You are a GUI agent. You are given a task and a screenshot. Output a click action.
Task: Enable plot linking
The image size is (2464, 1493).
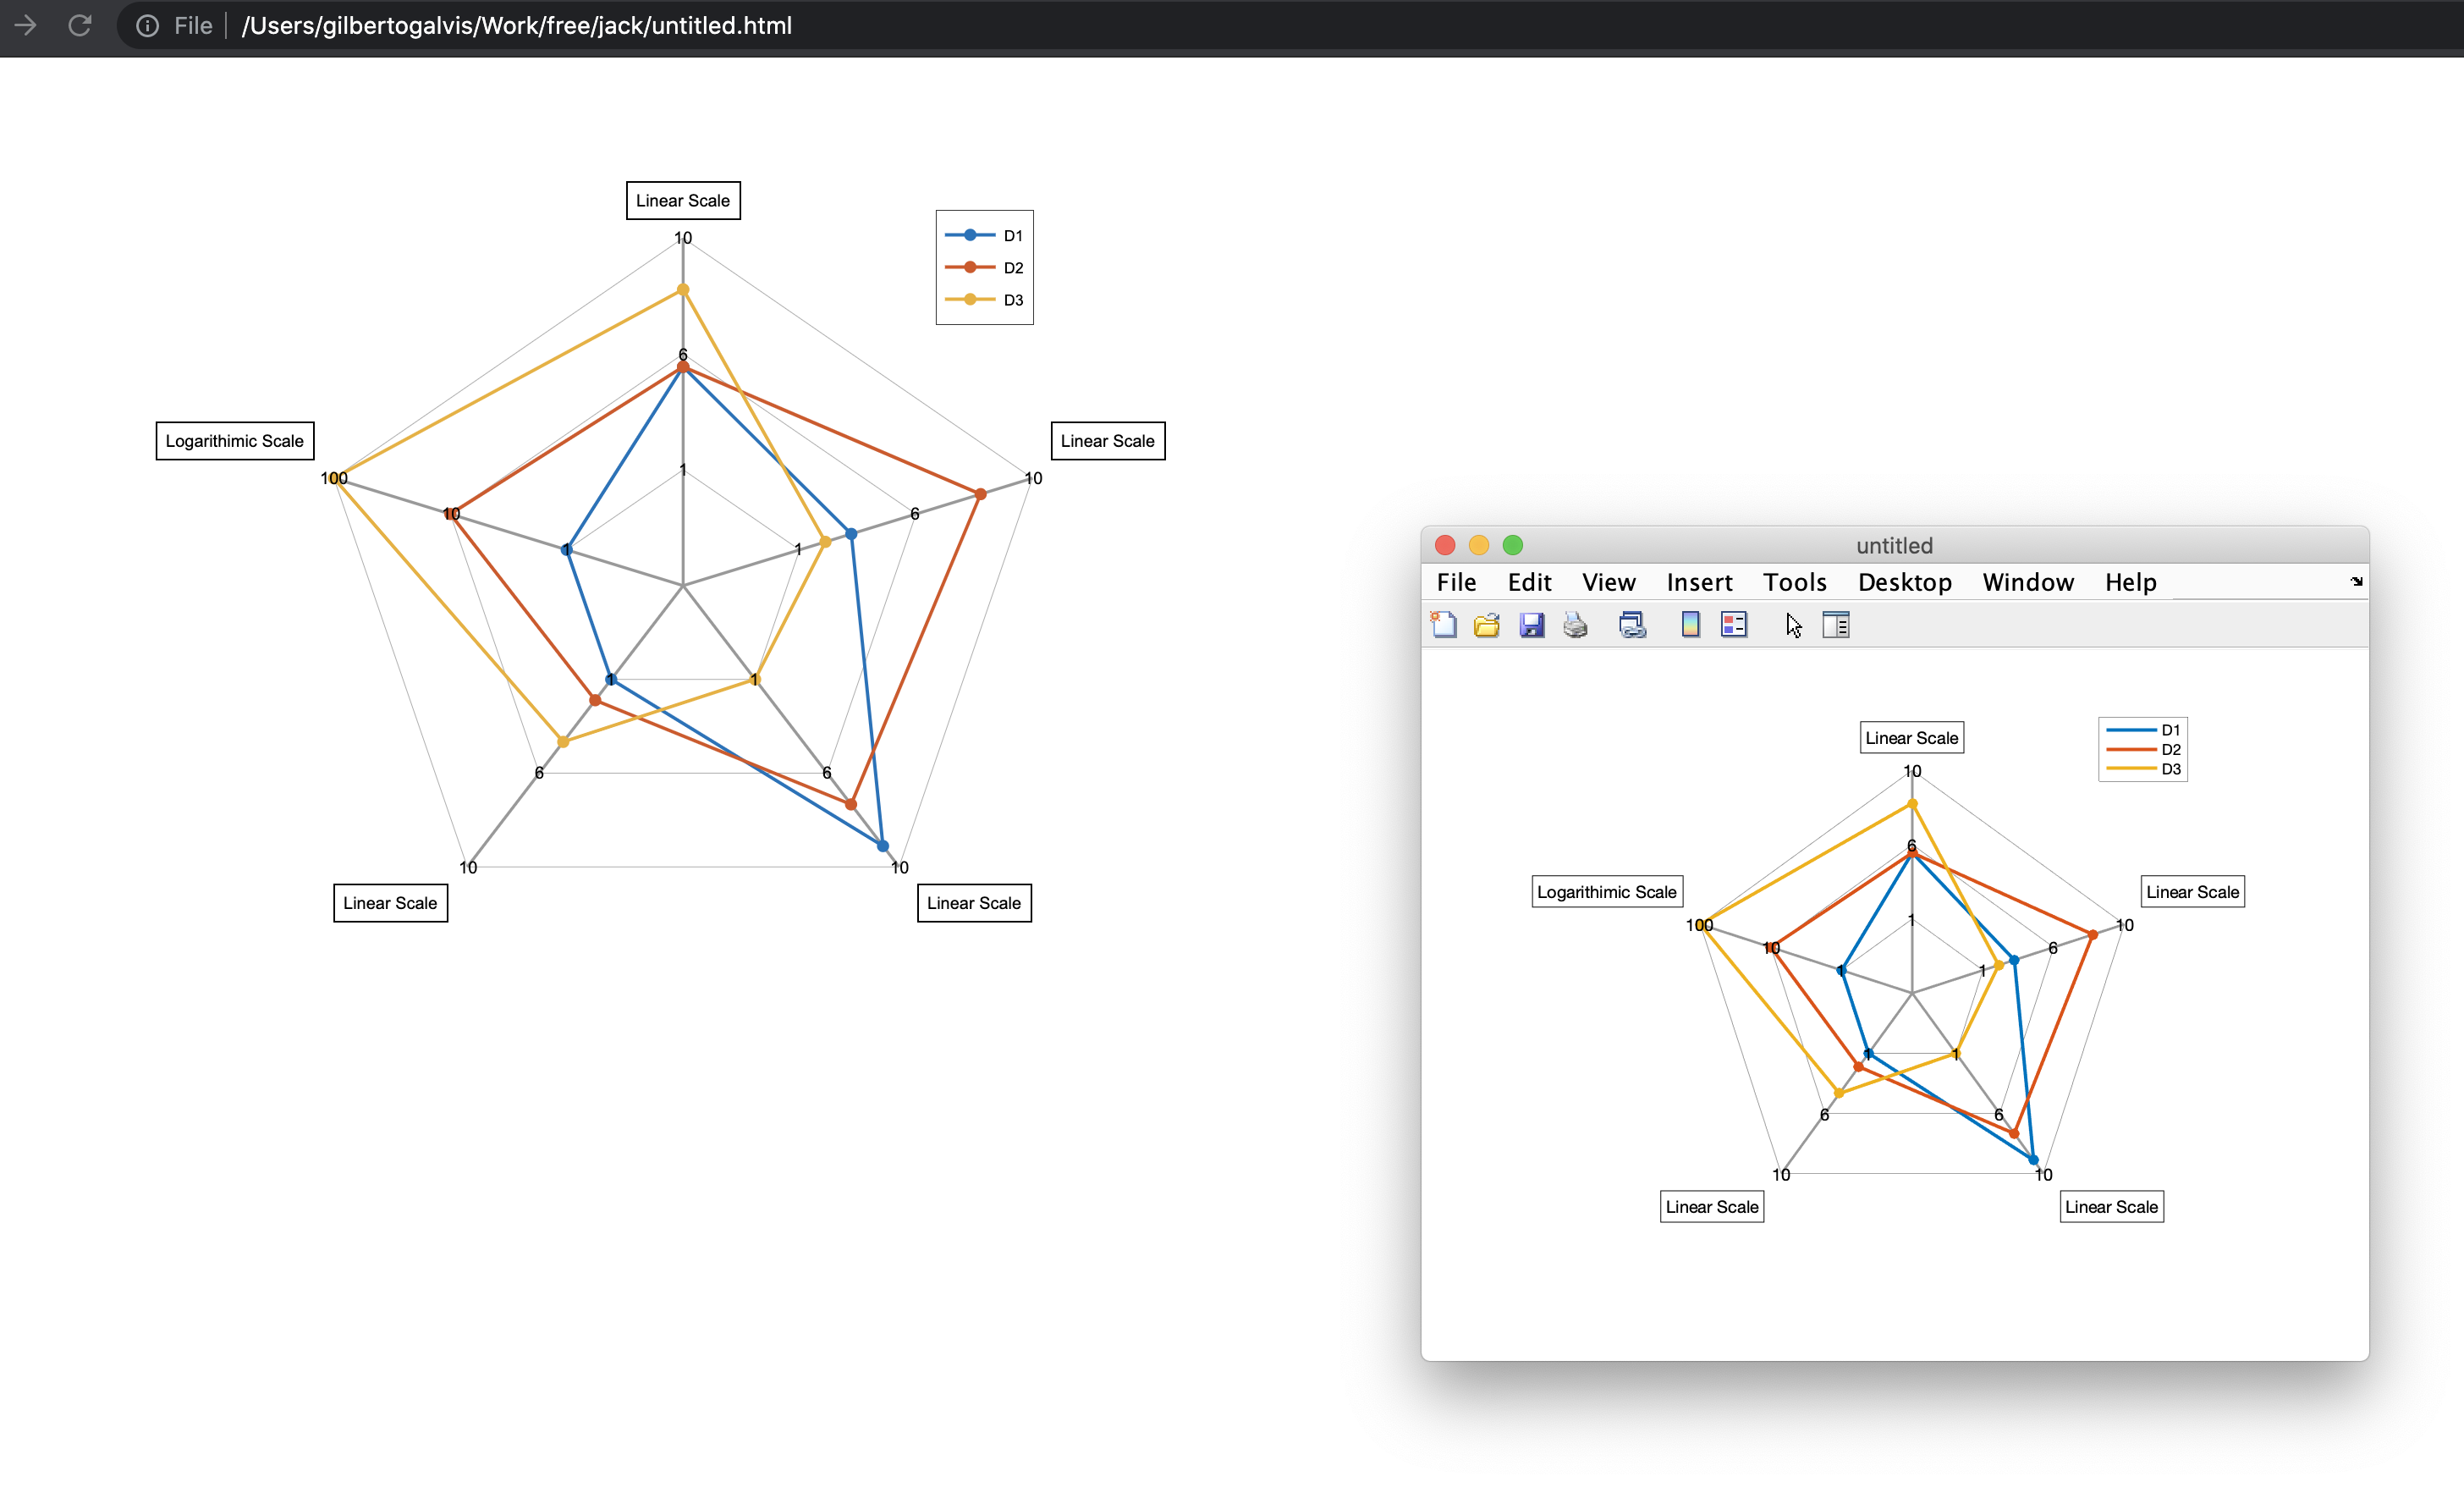(1632, 624)
